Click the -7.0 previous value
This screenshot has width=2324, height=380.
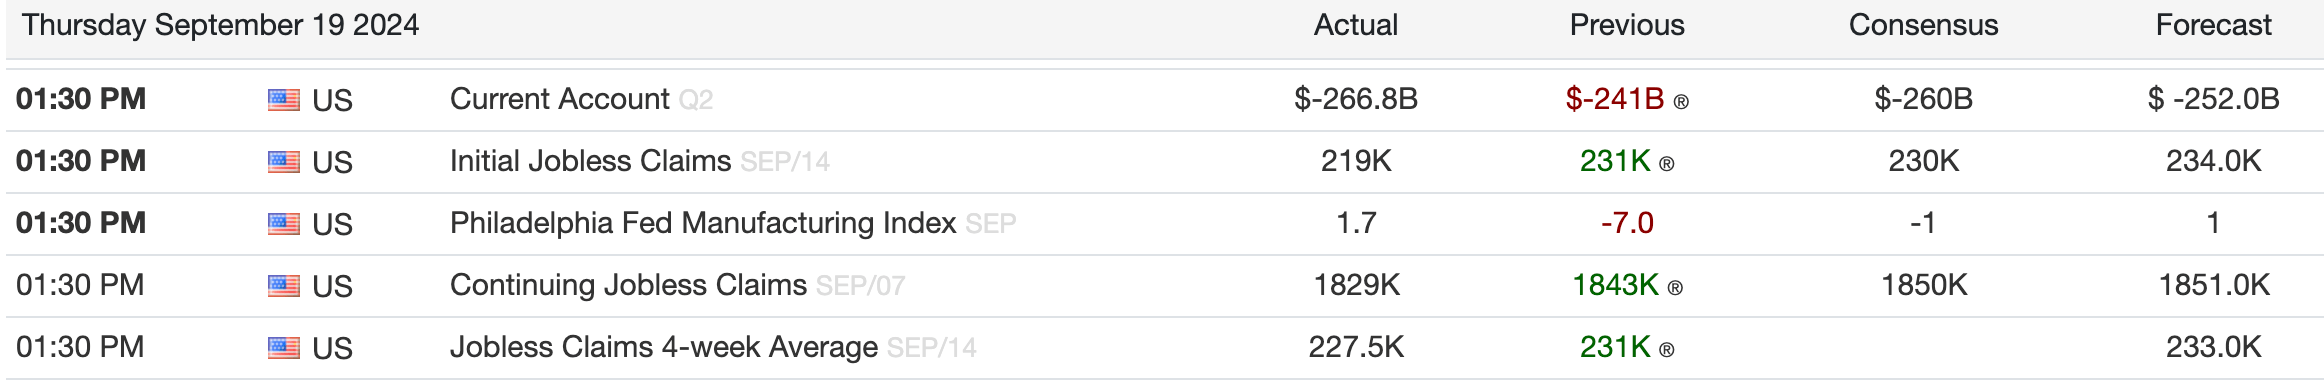coord(1627,223)
